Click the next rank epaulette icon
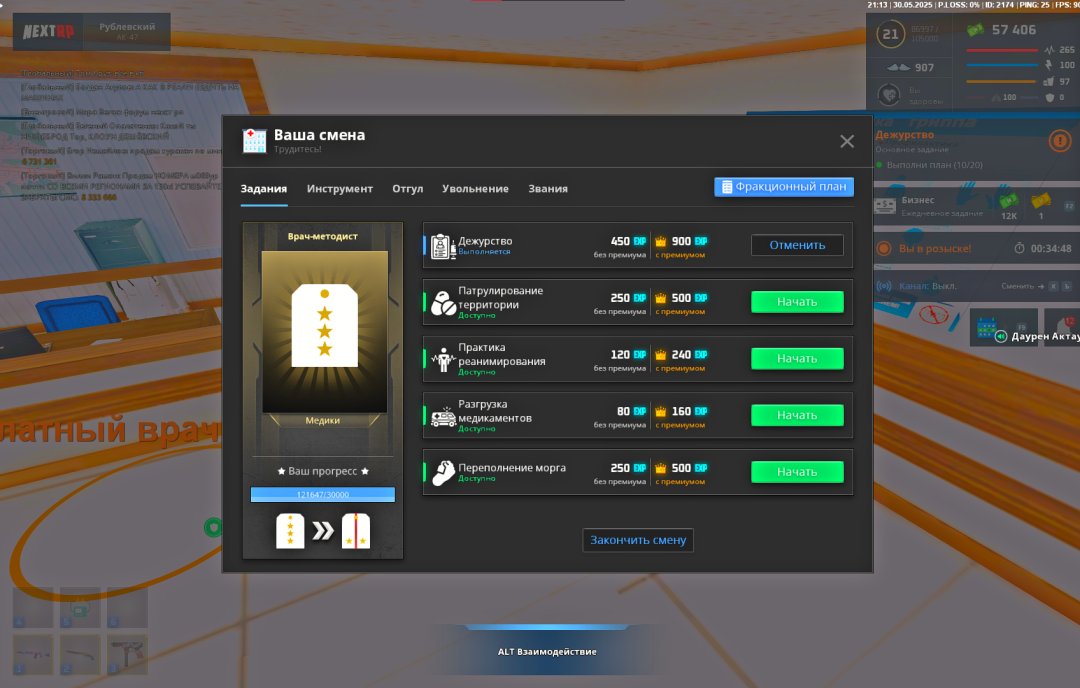 [356, 531]
